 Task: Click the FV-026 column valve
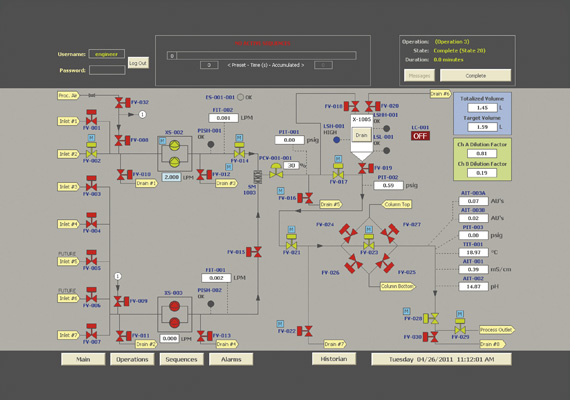click(353, 264)
